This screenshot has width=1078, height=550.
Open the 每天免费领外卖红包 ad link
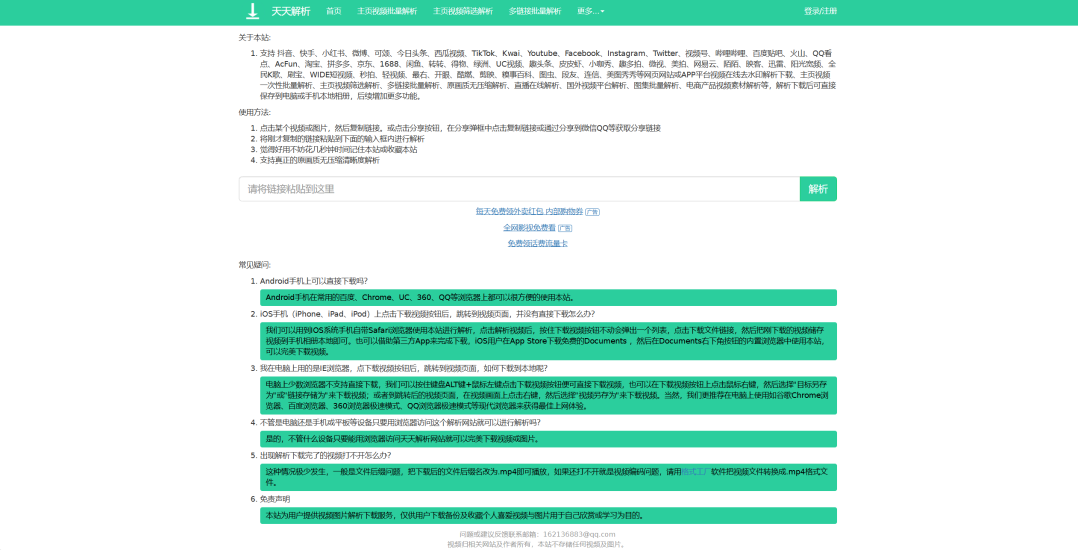529,212
